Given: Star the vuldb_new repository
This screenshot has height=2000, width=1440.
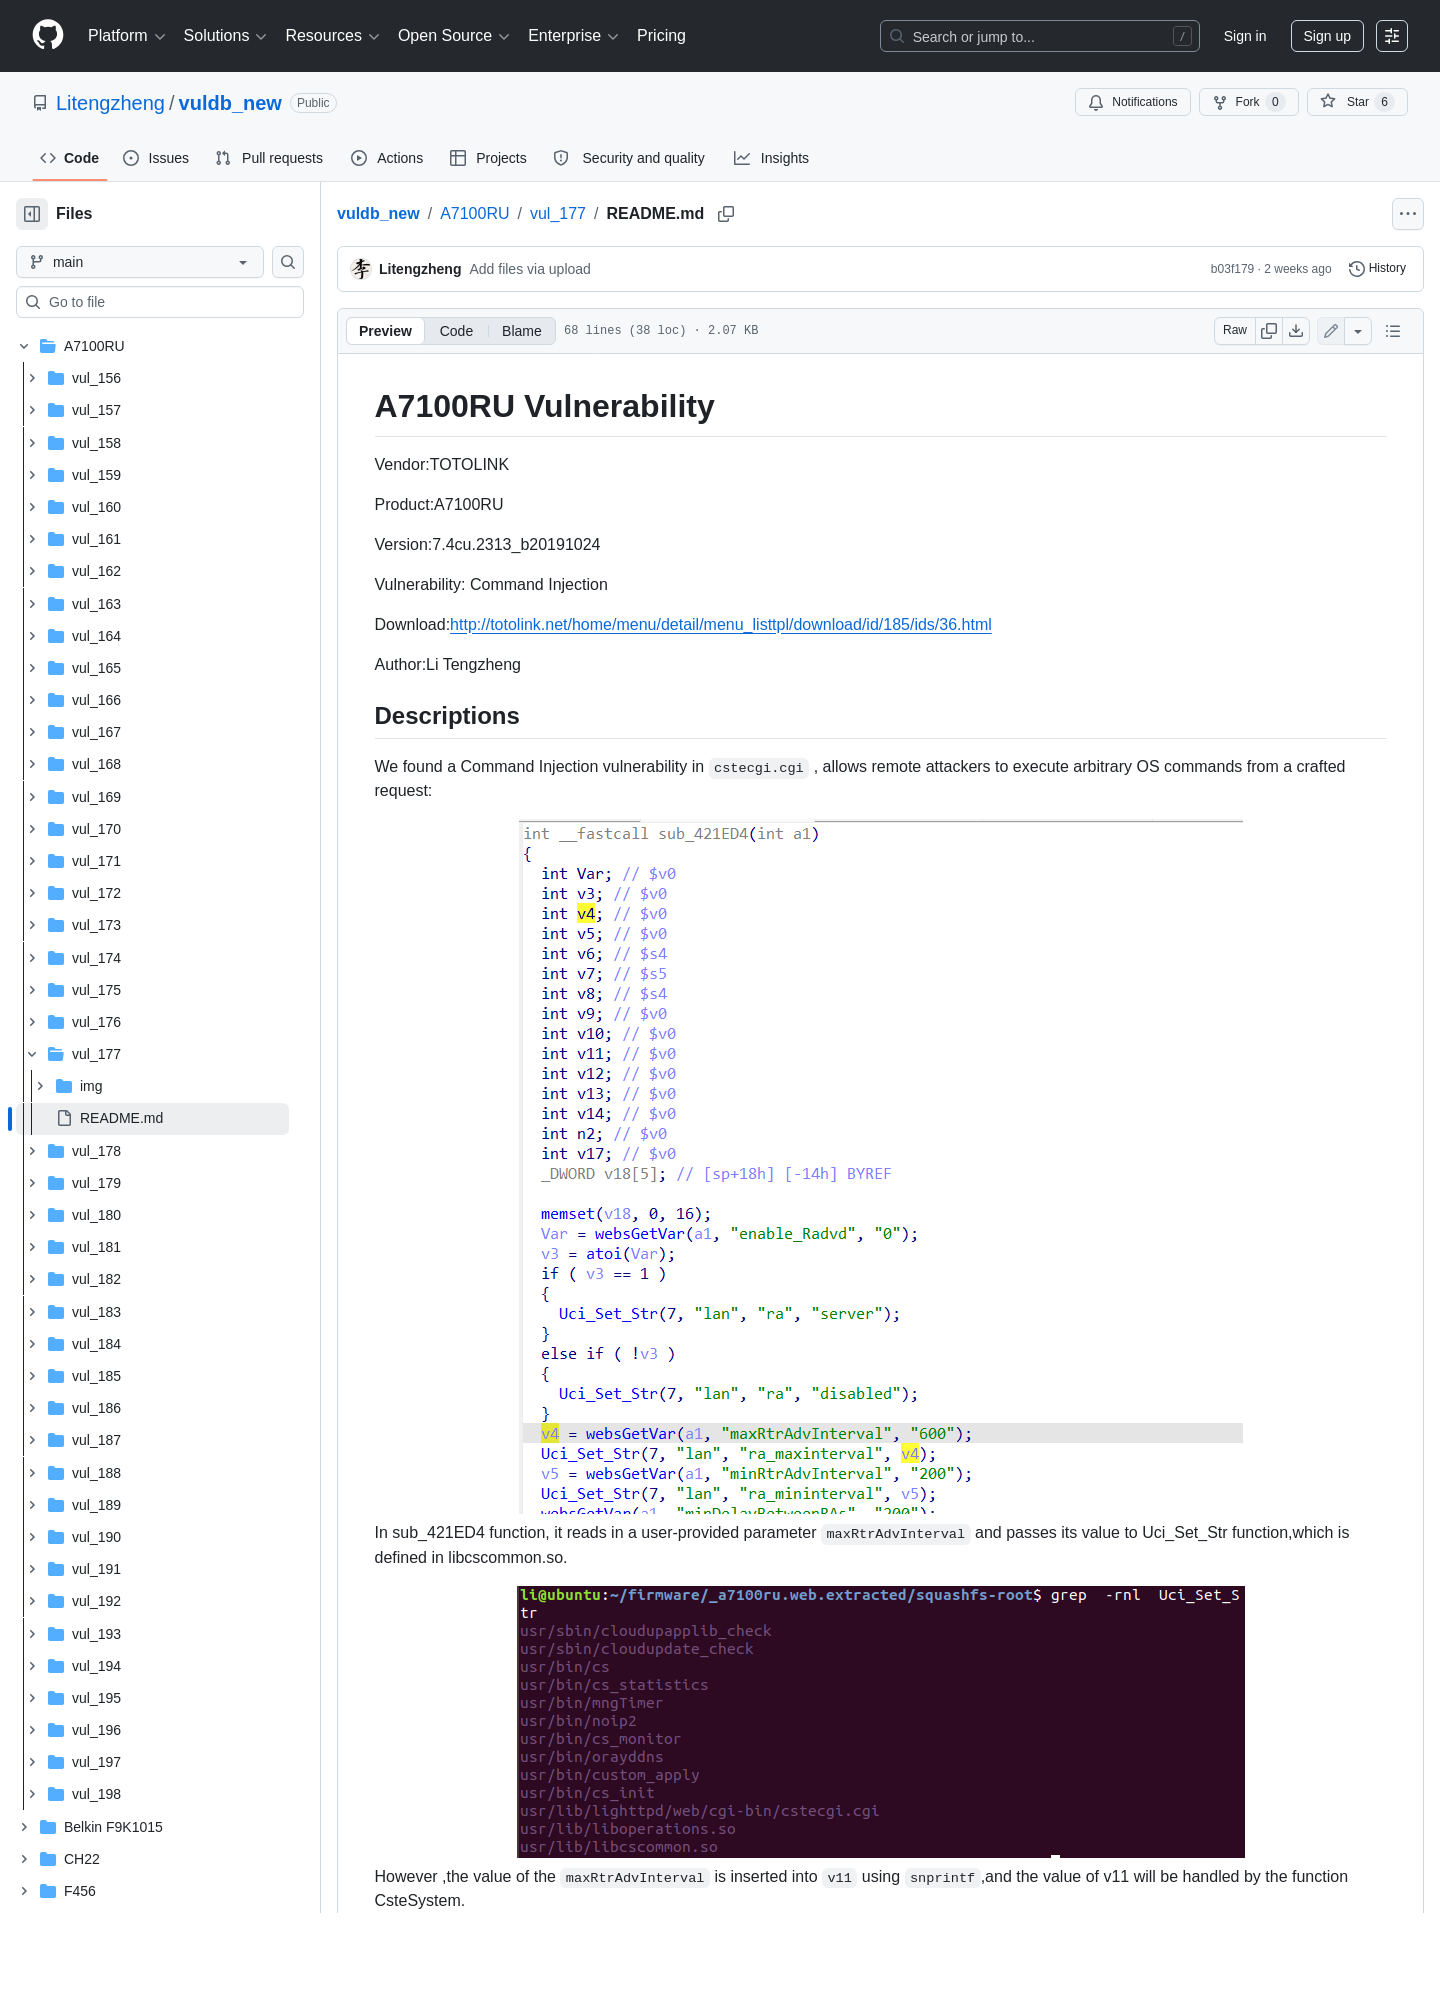Looking at the screenshot, I should coord(1357,102).
